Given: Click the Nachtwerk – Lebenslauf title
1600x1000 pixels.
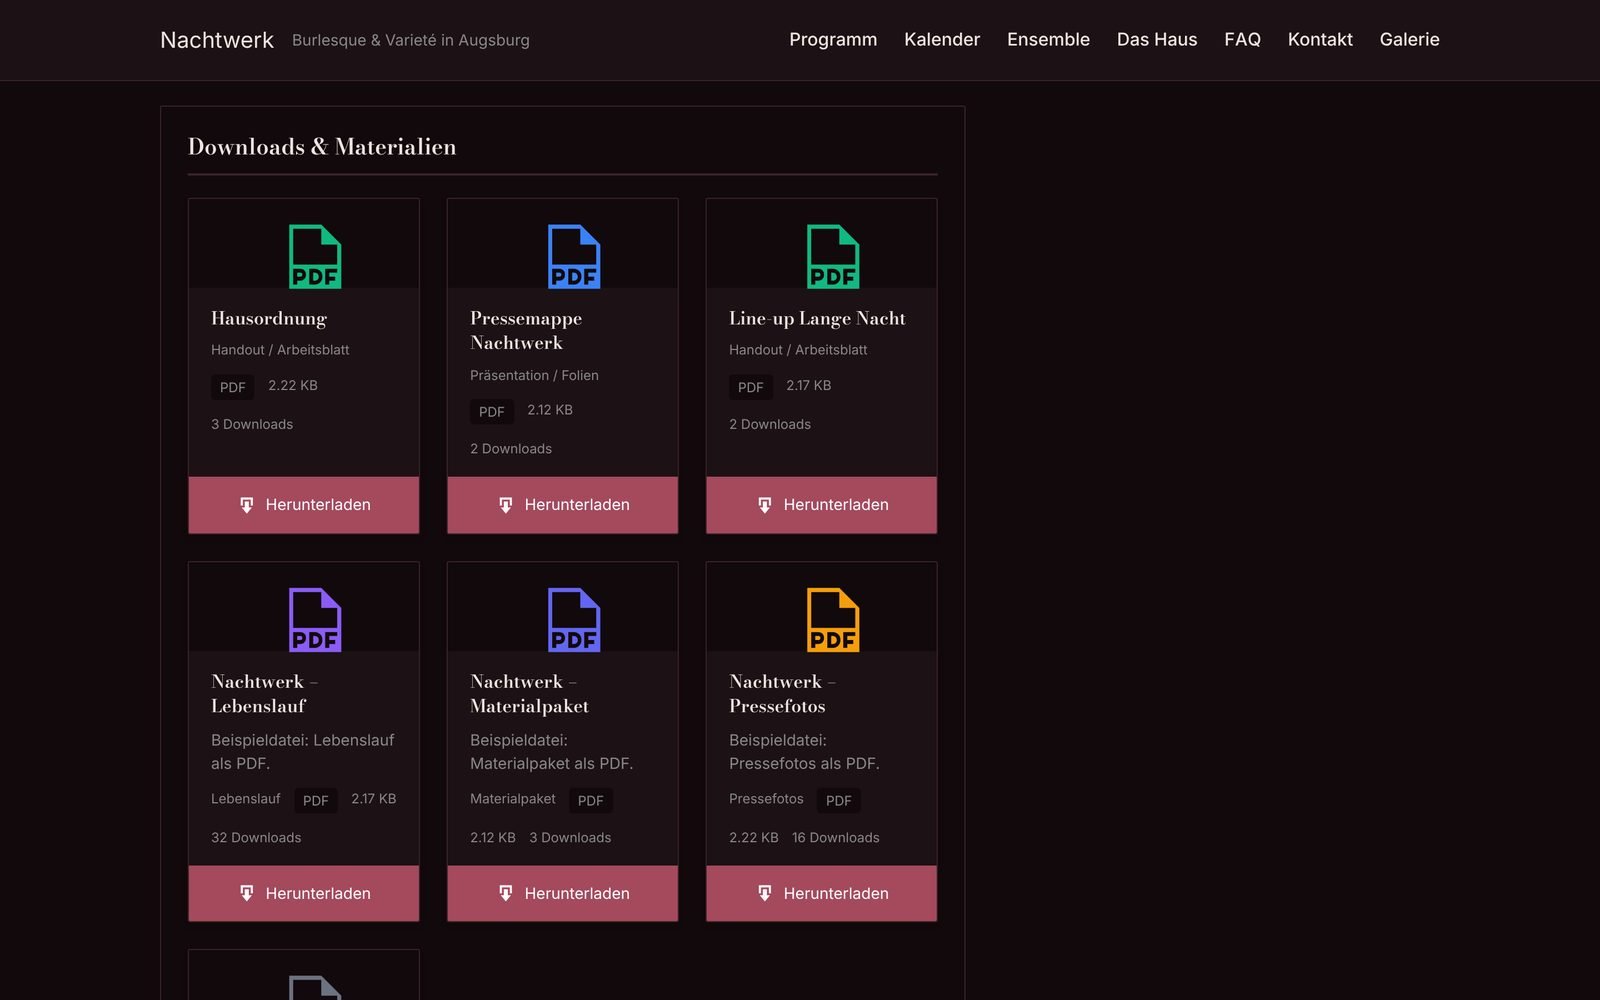Looking at the screenshot, I should click(x=265, y=694).
